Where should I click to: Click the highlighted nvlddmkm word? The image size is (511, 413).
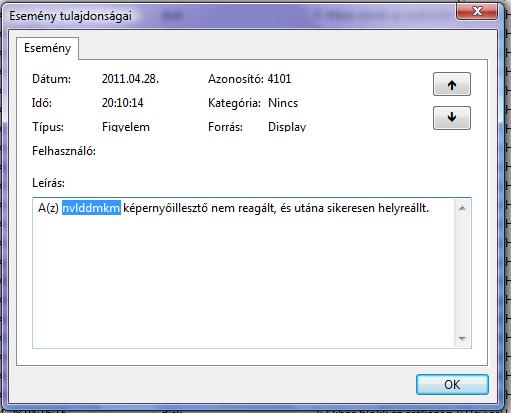pos(91,208)
